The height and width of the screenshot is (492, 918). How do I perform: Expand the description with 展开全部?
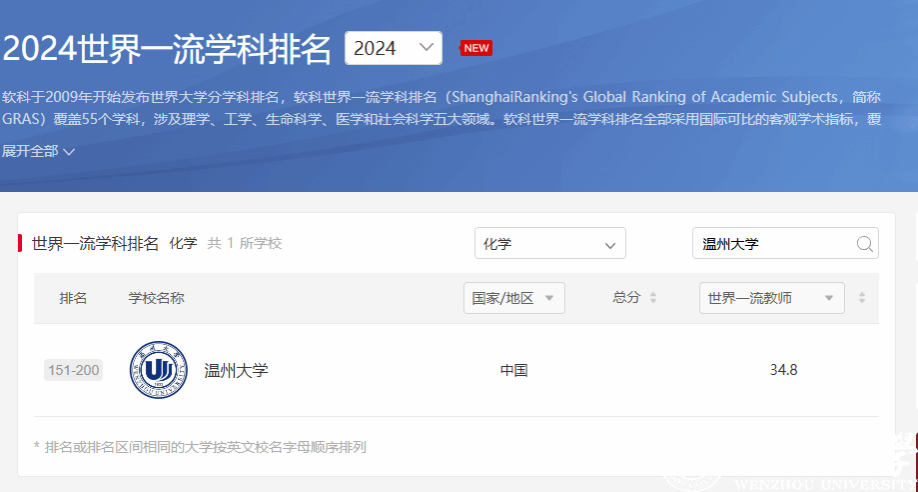[x=38, y=152]
